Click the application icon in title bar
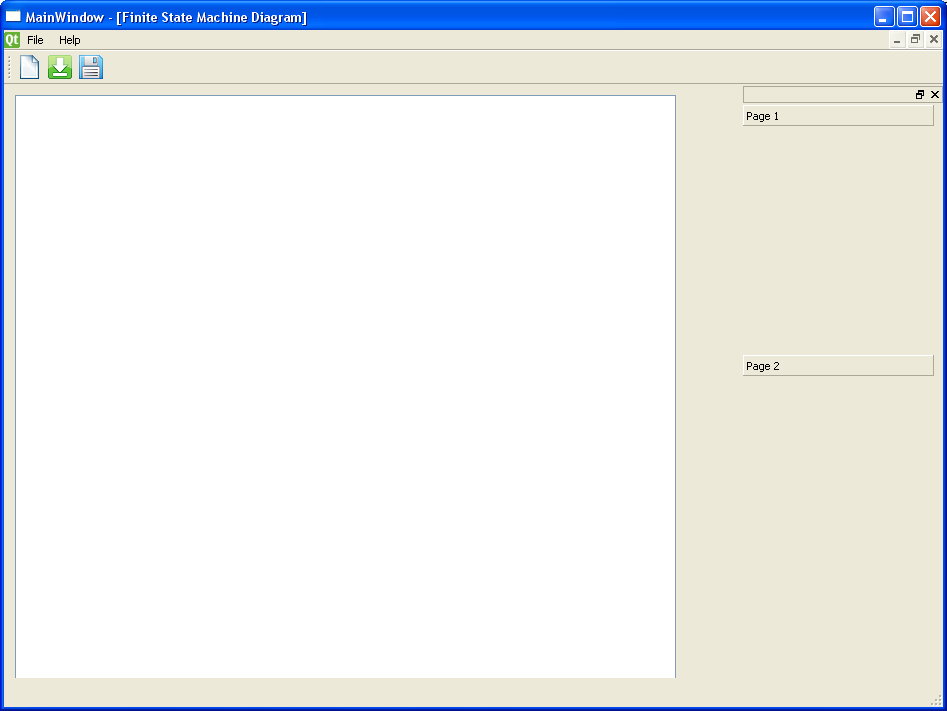947x711 pixels. (13, 16)
